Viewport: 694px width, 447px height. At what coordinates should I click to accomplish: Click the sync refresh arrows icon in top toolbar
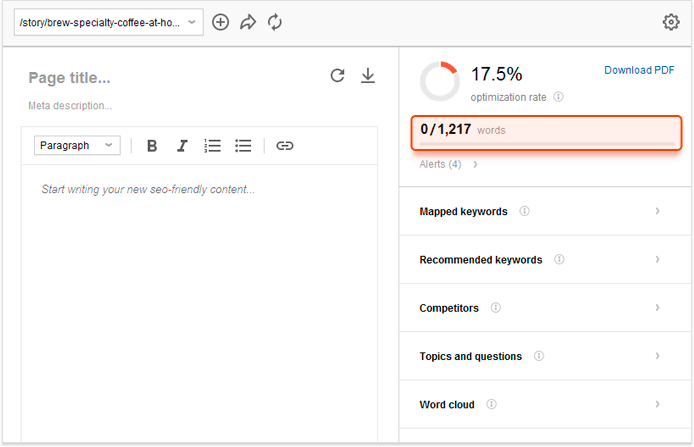tap(275, 22)
